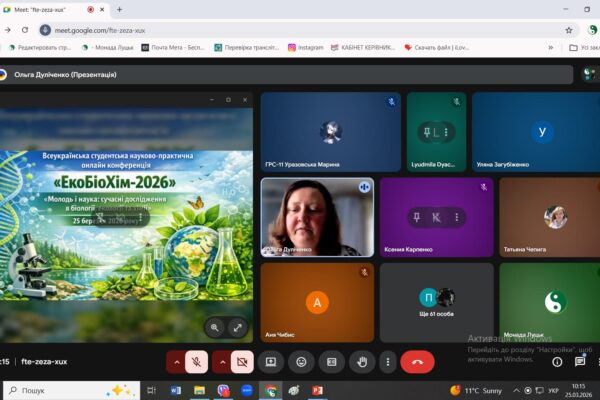The image size is (600, 400).
Task: Open Word from the Windows taskbar
Action: click(176, 390)
